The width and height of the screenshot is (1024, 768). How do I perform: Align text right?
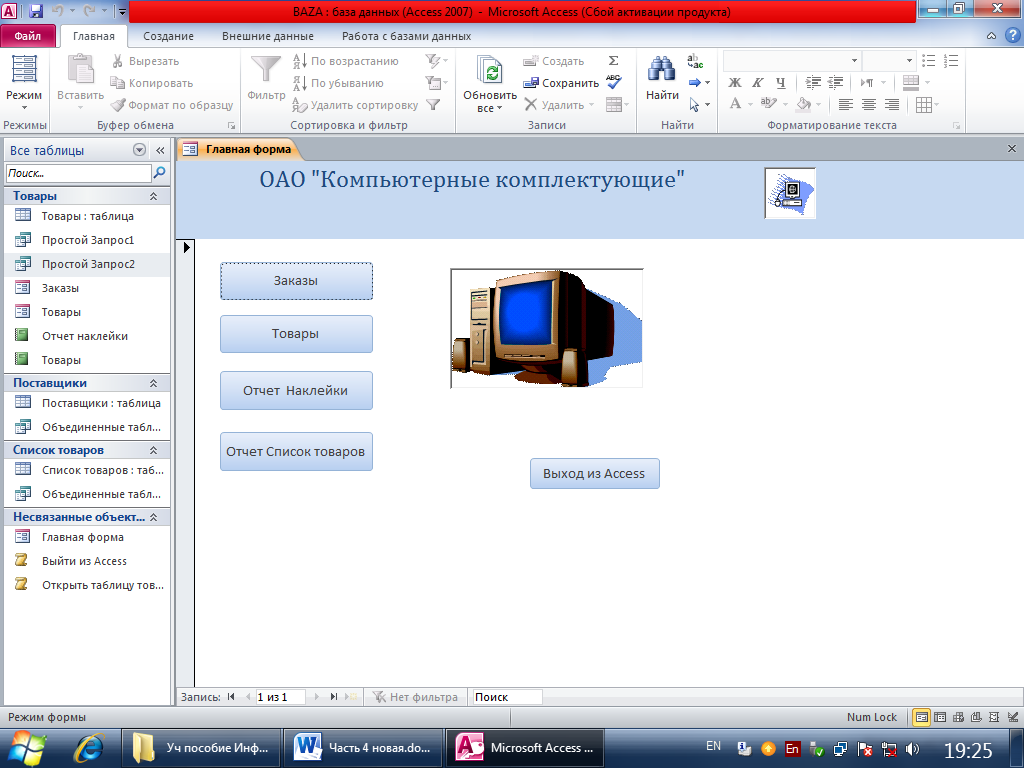(891, 104)
